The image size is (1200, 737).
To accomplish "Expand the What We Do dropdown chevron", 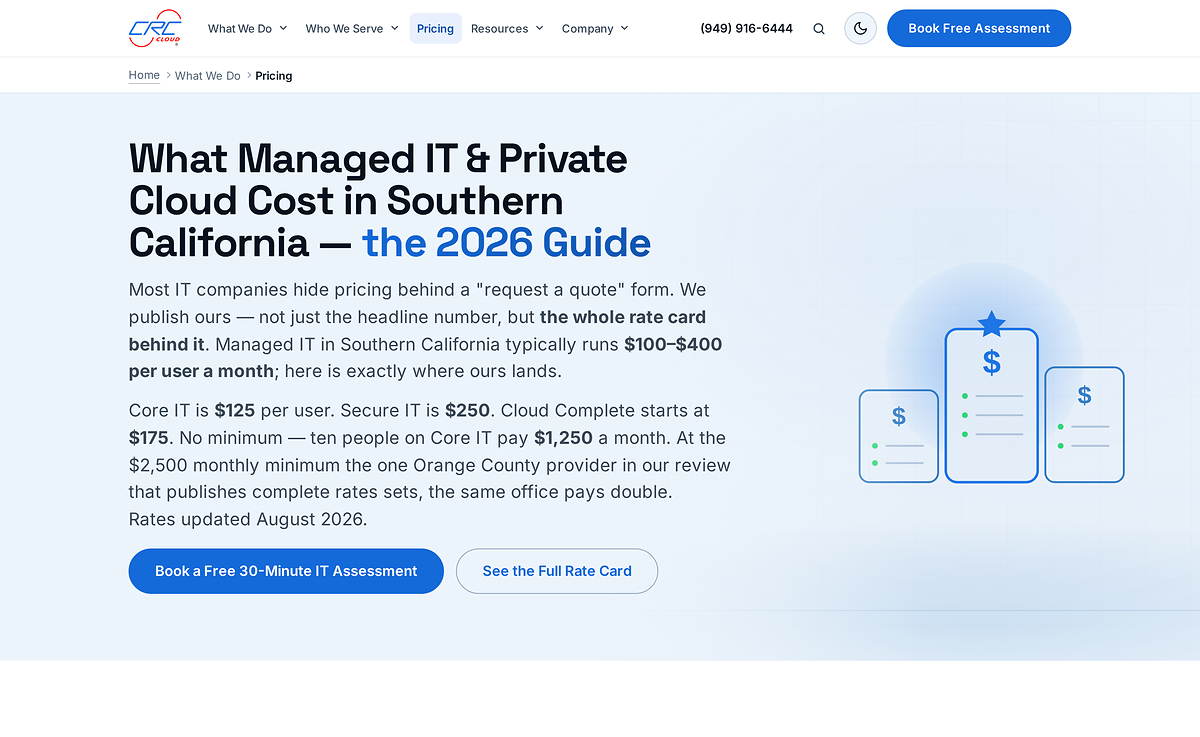I will 283,28.
